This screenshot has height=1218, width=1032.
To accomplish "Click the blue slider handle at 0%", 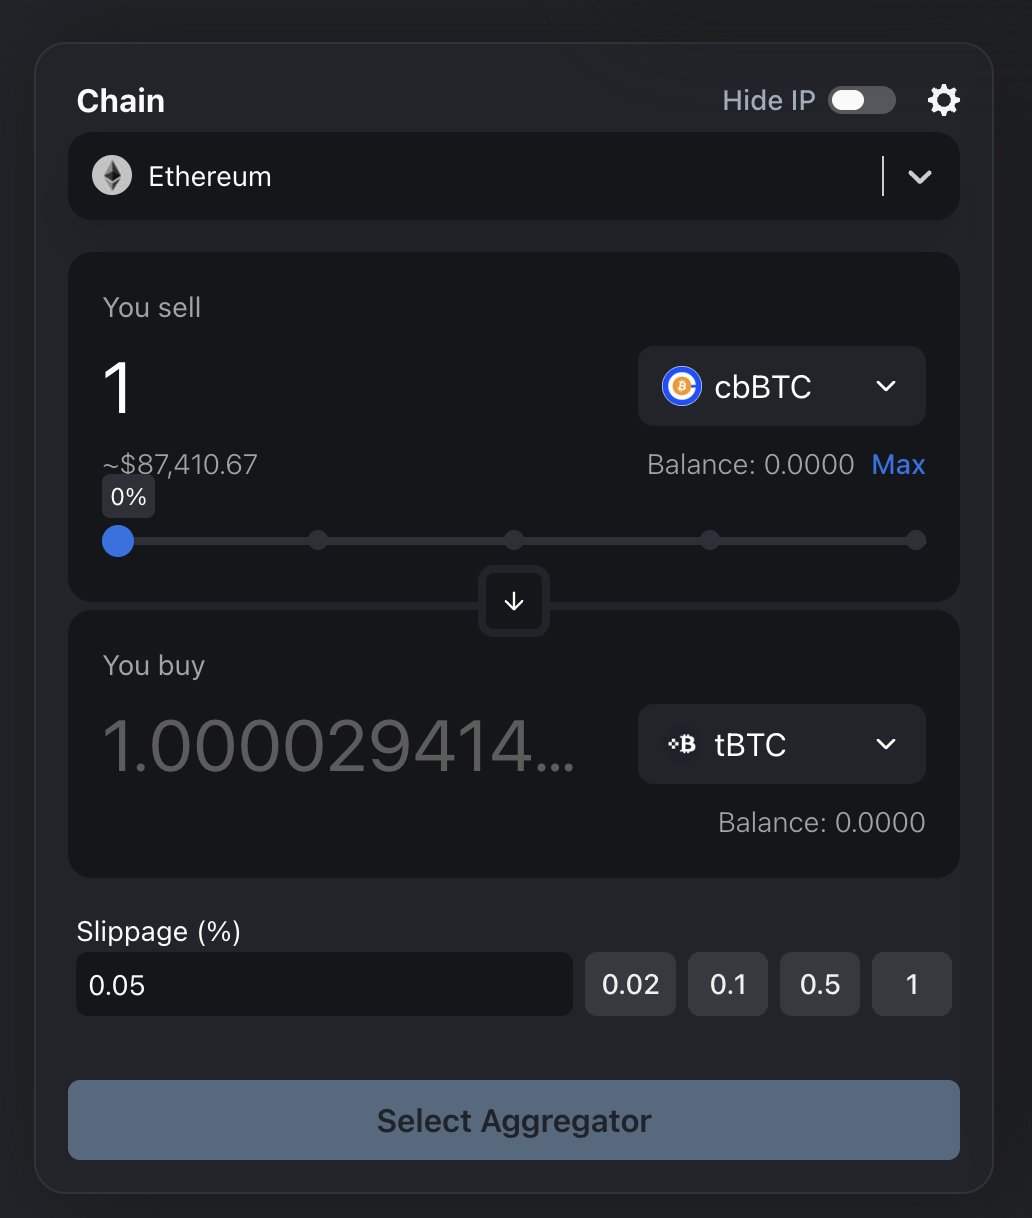I will pyautogui.click(x=118, y=541).
